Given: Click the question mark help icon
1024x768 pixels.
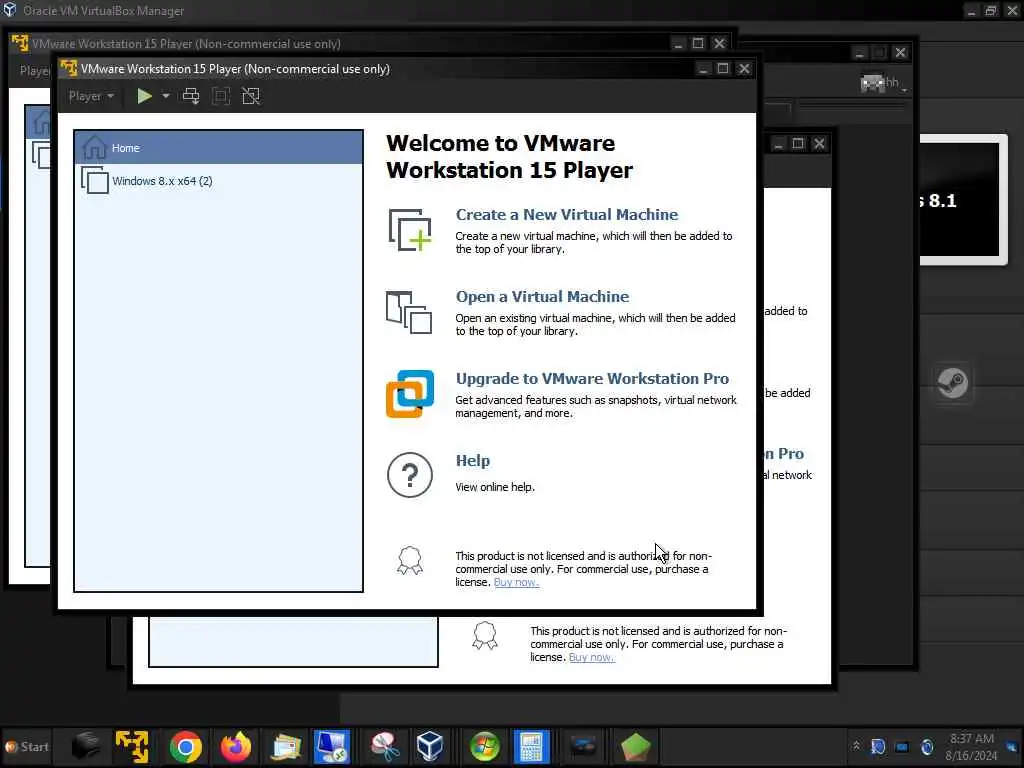Looking at the screenshot, I should coord(409,475).
